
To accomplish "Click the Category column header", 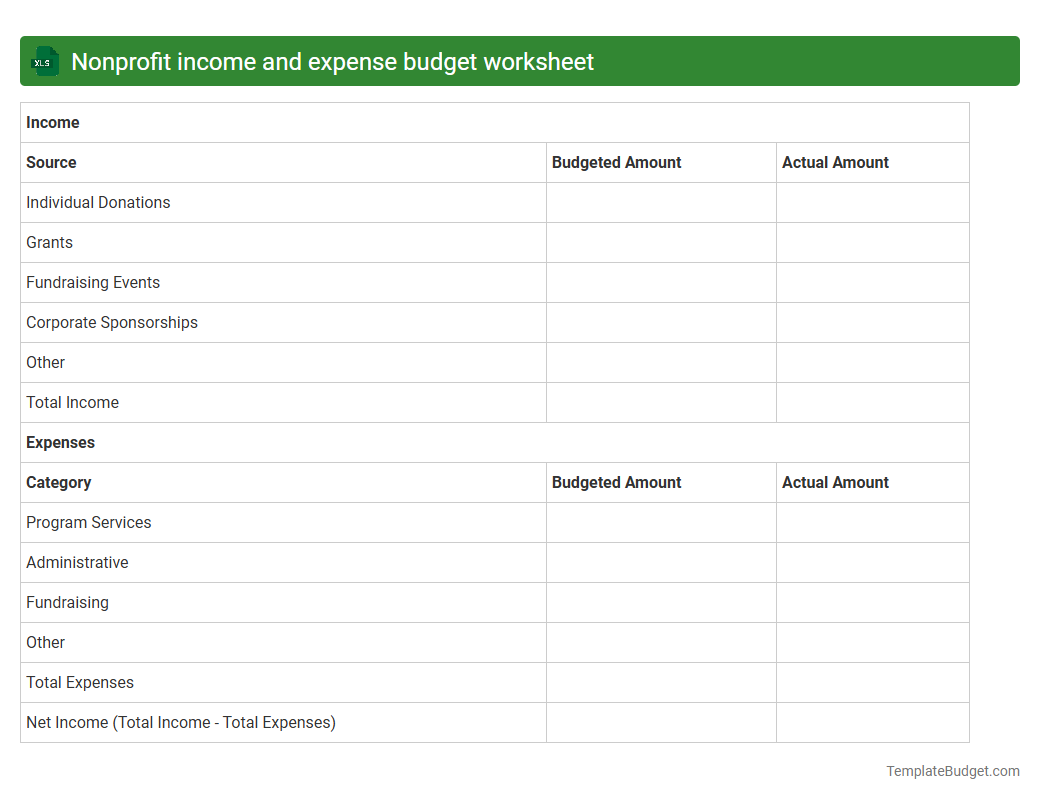I will click(58, 482).
